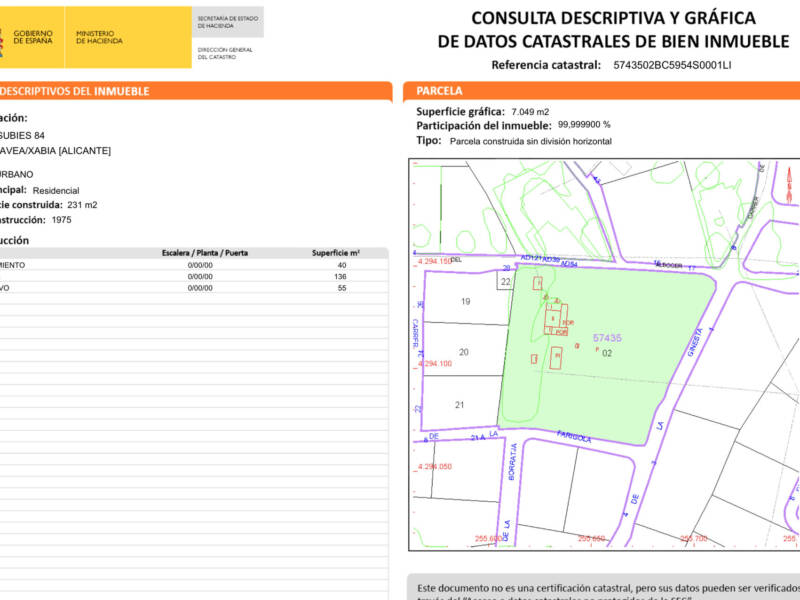Click '0/00/00' in the row with 40
The image size is (800, 600).
[200, 265]
